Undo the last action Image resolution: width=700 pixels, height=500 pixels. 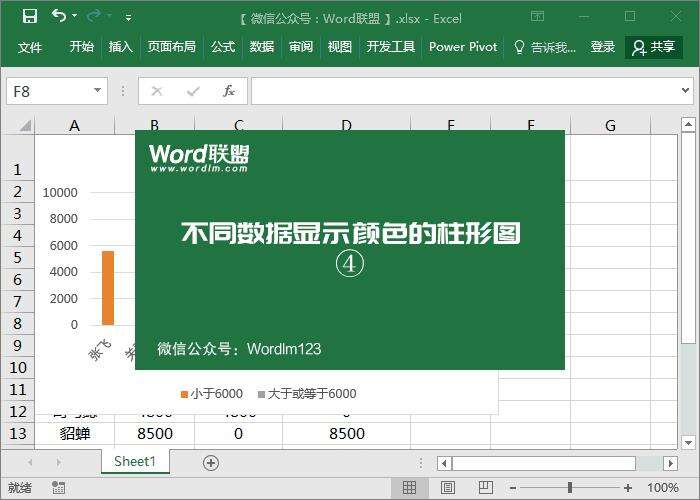pos(58,16)
